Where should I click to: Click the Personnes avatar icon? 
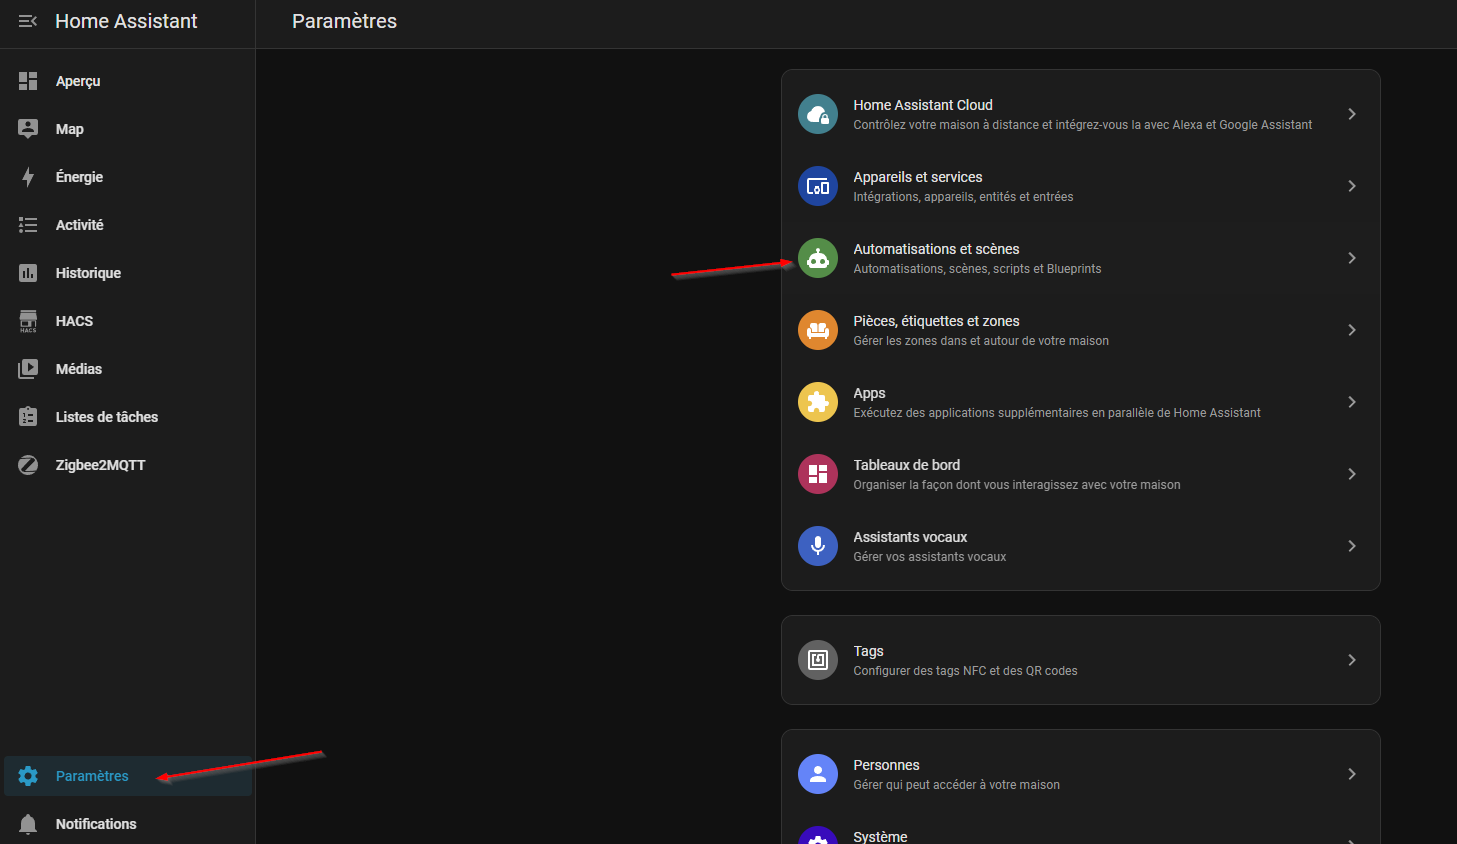[x=817, y=774]
